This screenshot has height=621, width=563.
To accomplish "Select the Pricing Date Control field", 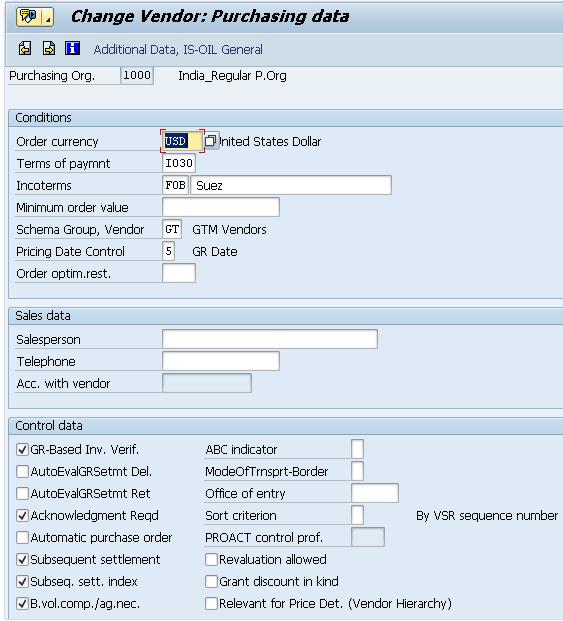I will click(168, 251).
